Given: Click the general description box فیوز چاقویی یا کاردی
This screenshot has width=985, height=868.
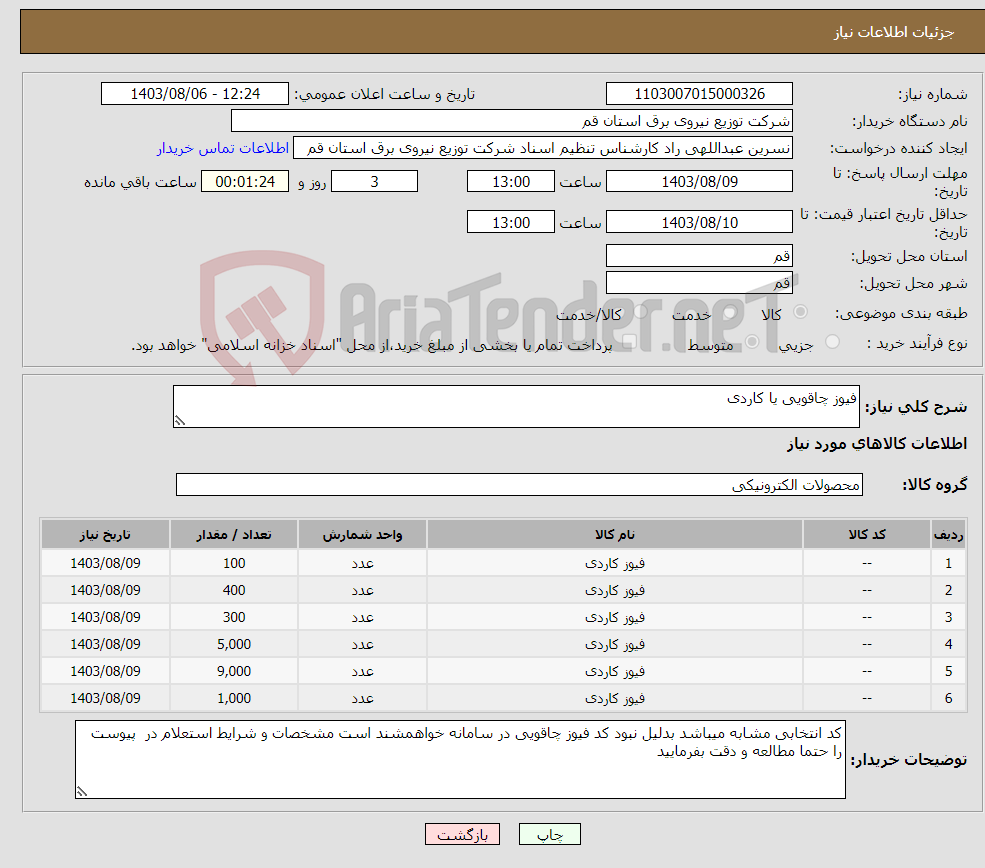Looking at the screenshot, I should coord(516,406).
